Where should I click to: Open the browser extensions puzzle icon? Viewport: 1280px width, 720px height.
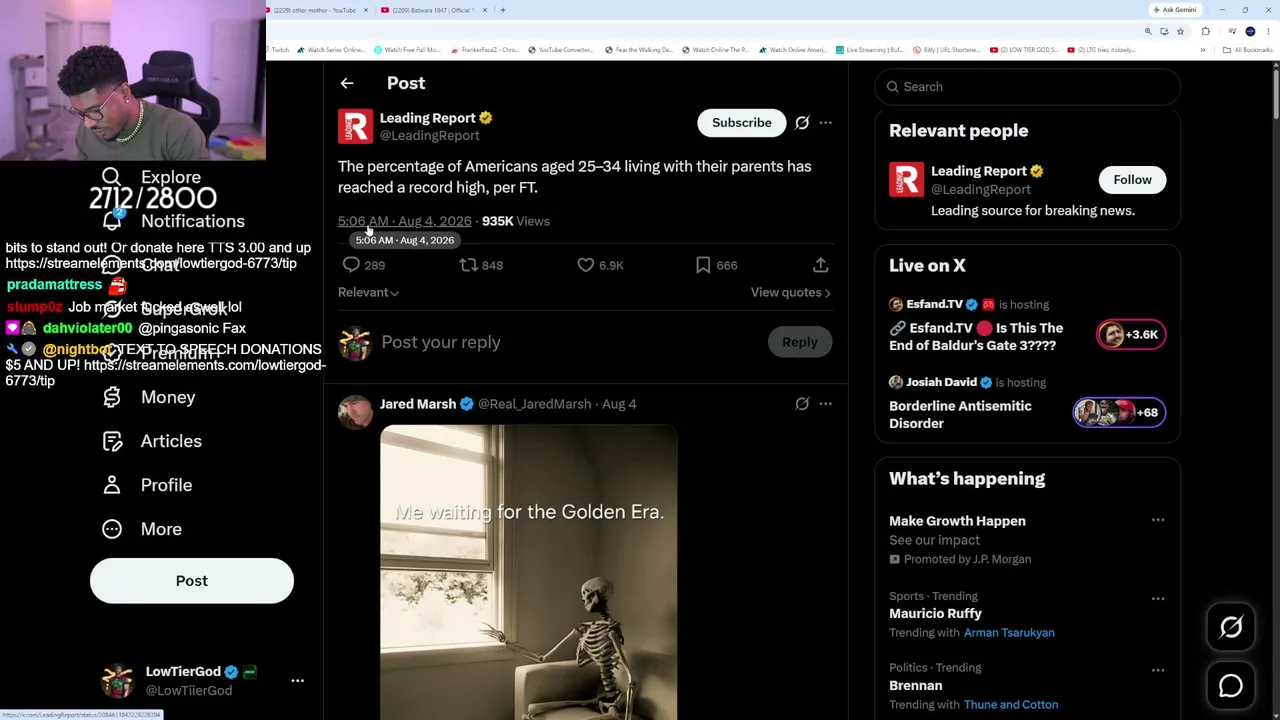[1205, 31]
